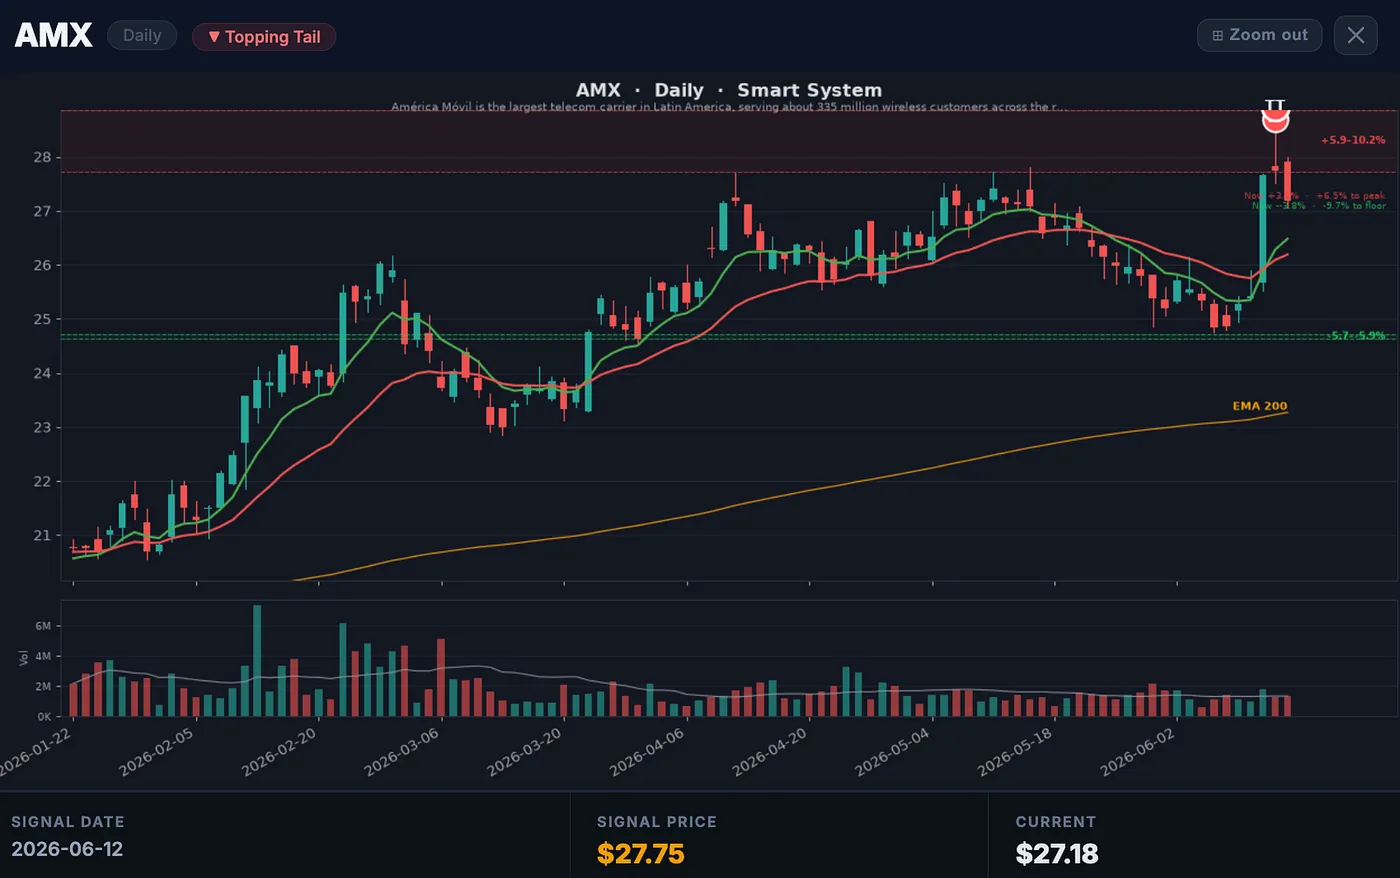Click the SIGNAL PRICE label

[x=657, y=822]
